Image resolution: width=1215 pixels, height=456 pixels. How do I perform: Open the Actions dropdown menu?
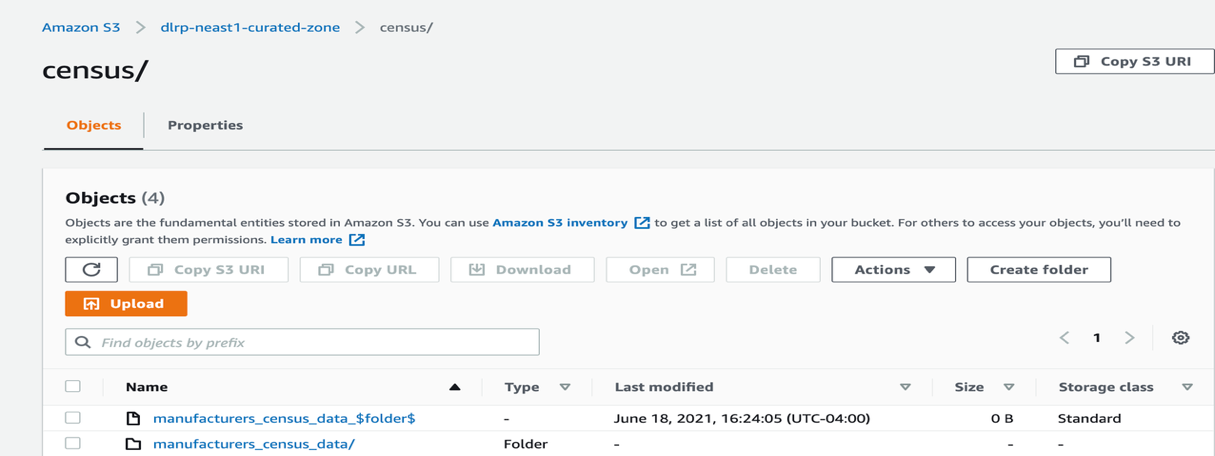(x=893, y=270)
